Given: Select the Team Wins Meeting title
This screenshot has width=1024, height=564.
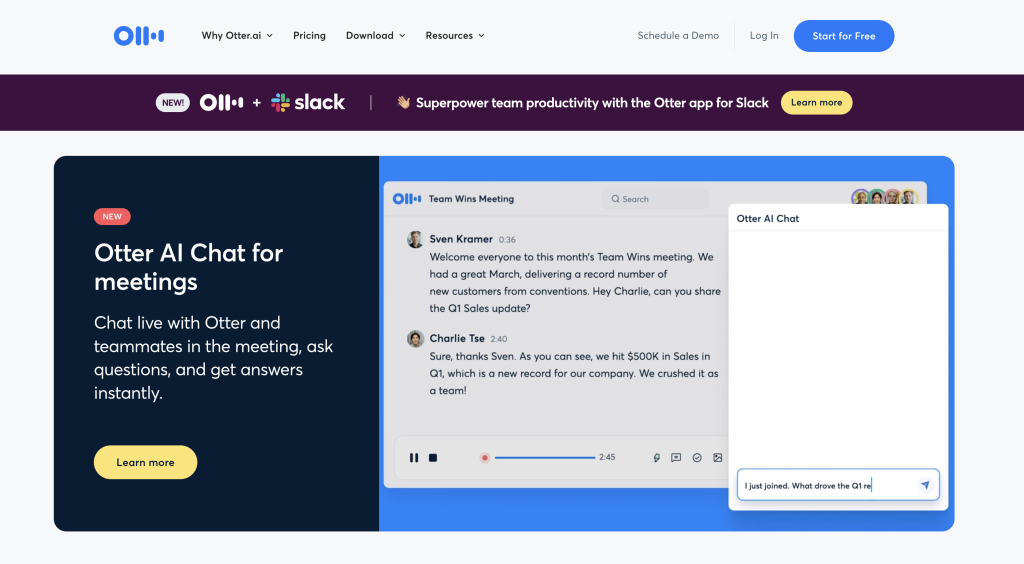Looking at the screenshot, I should [x=471, y=199].
